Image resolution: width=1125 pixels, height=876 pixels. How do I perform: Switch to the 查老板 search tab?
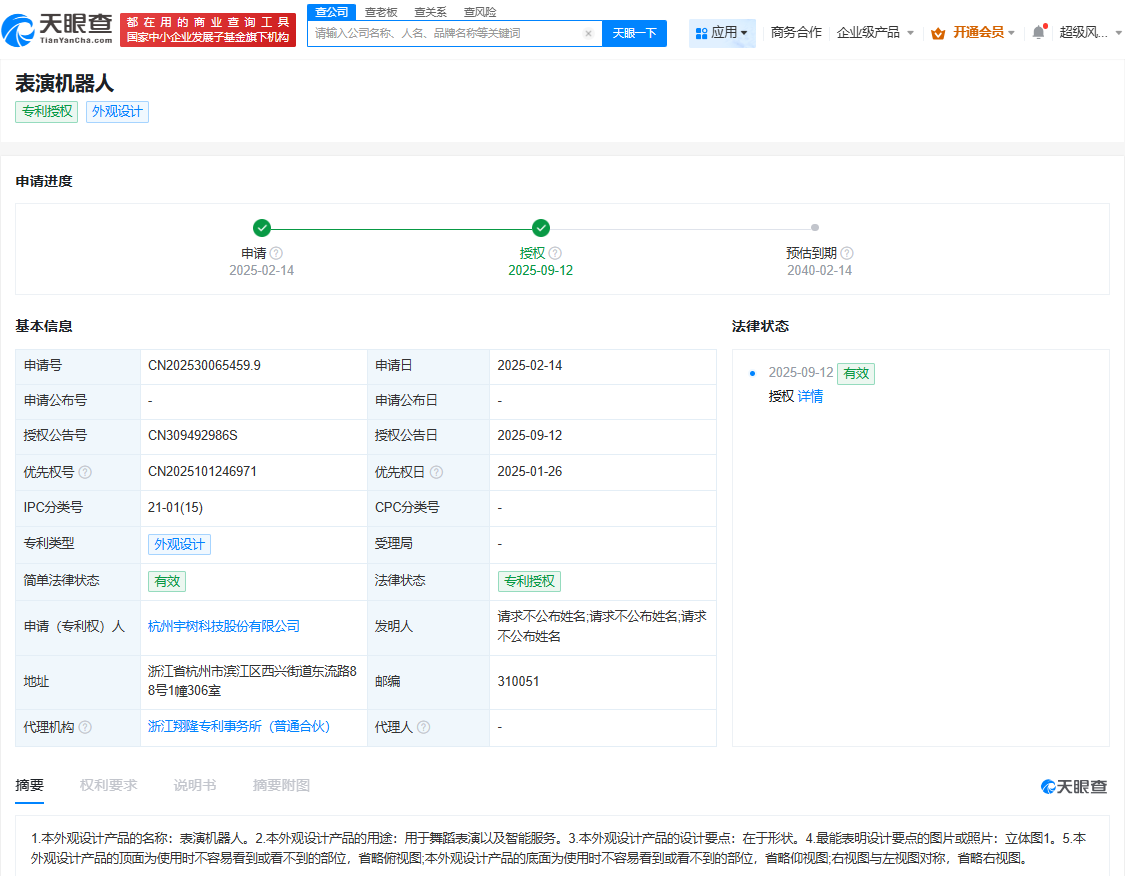(380, 12)
